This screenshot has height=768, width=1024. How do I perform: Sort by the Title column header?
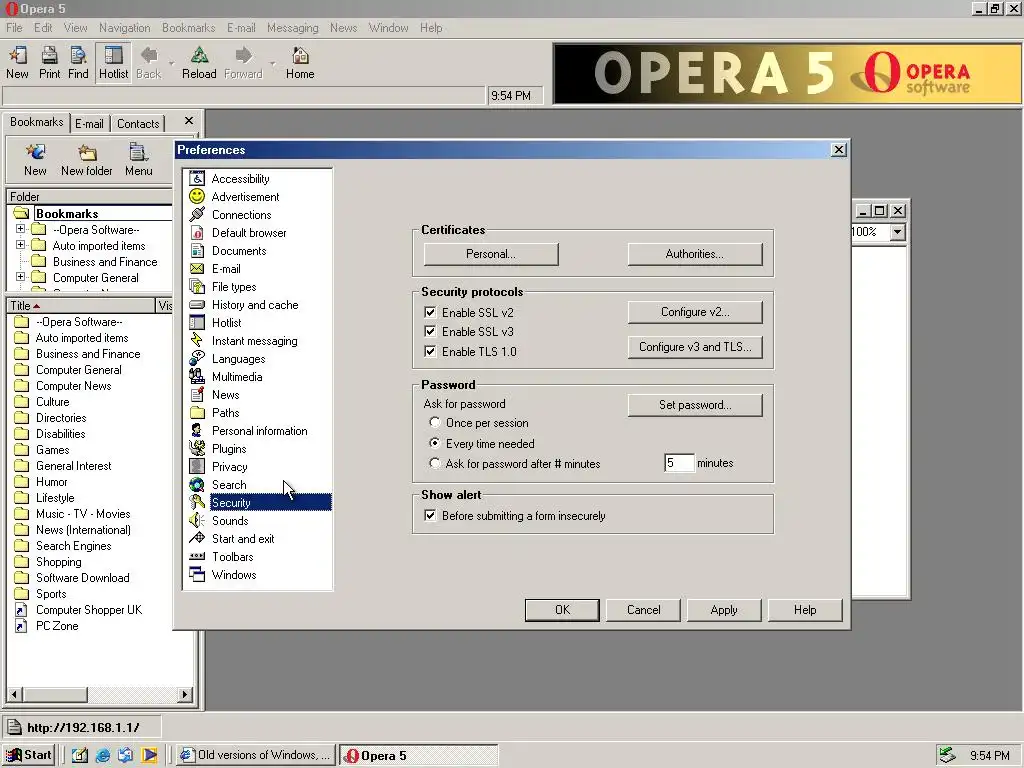80,305
